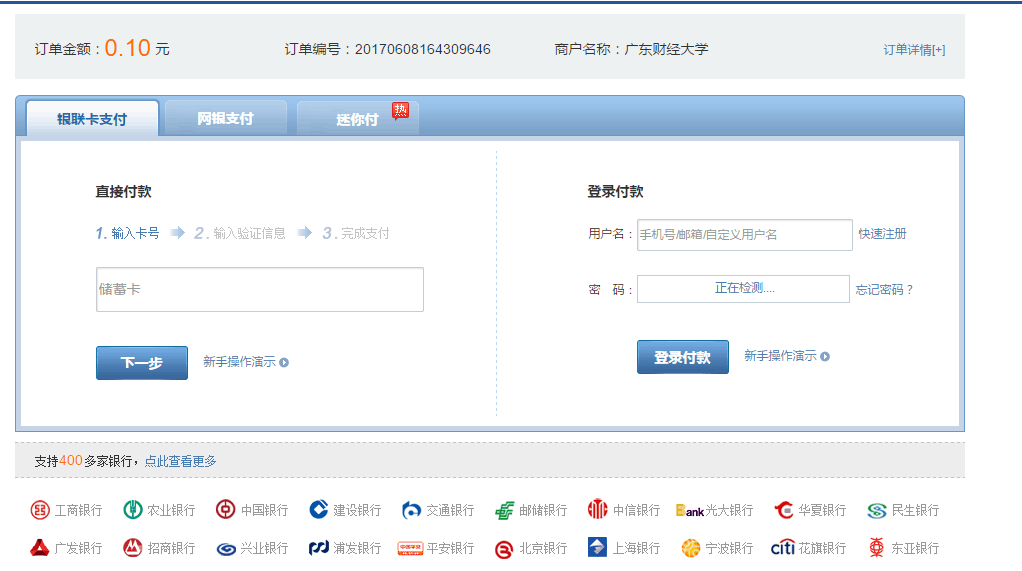Click the 忘记密码？ link
The width and height of the screenshot is (1022, 571).
point(884,290)
